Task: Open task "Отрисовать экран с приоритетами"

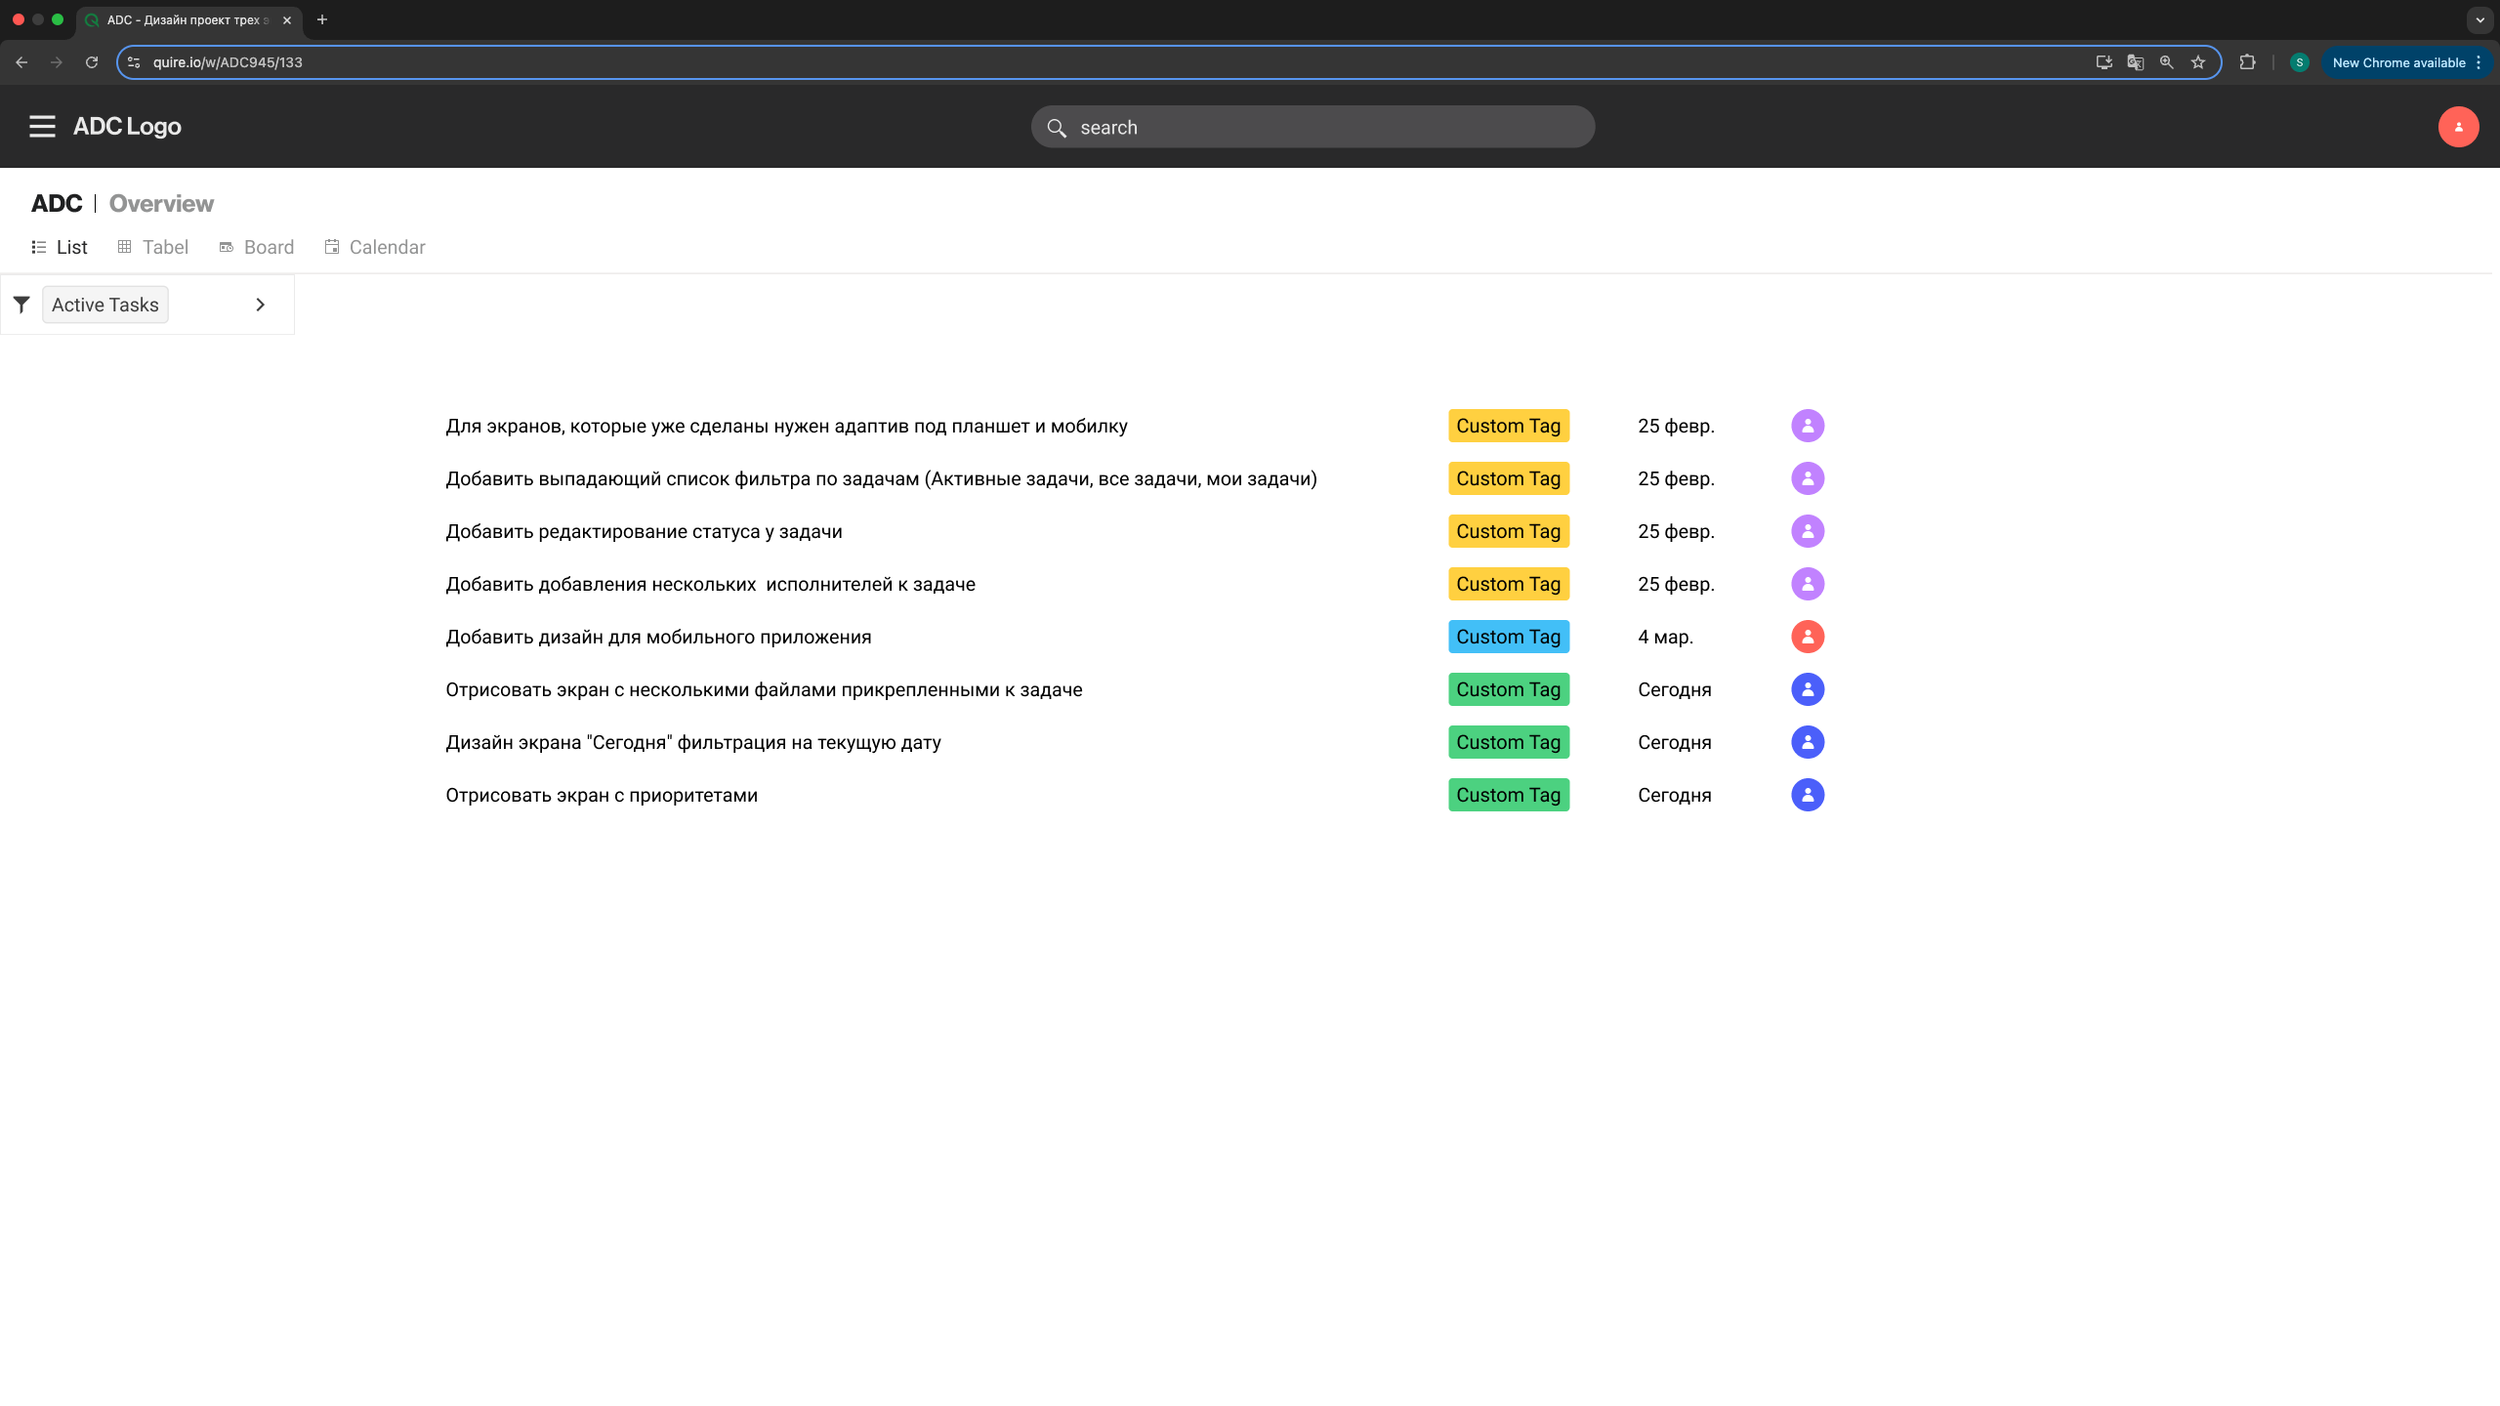Action: tap(601, 795)
